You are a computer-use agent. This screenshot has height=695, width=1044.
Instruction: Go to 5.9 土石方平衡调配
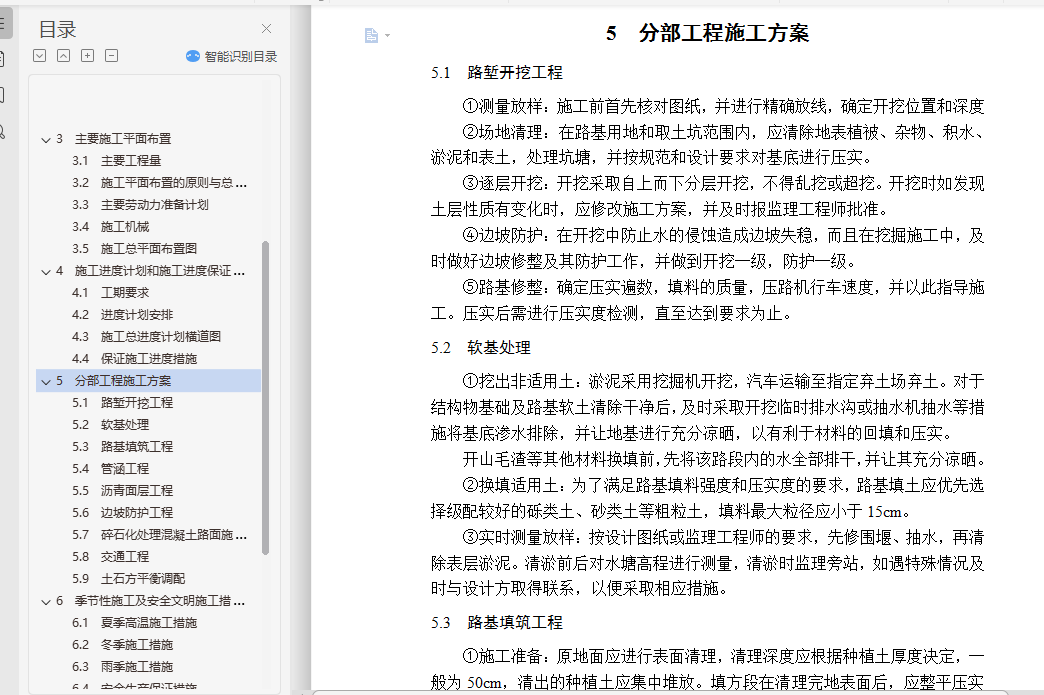click(x=129, y=578)
